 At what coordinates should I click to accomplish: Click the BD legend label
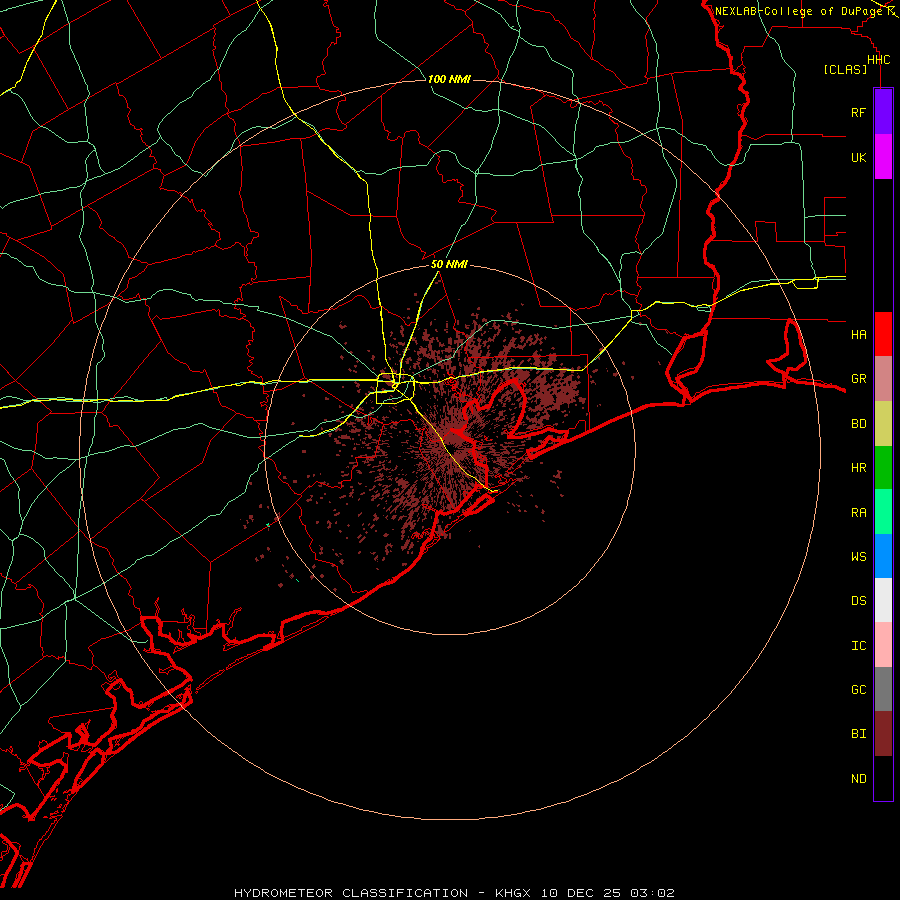point(858,424)
